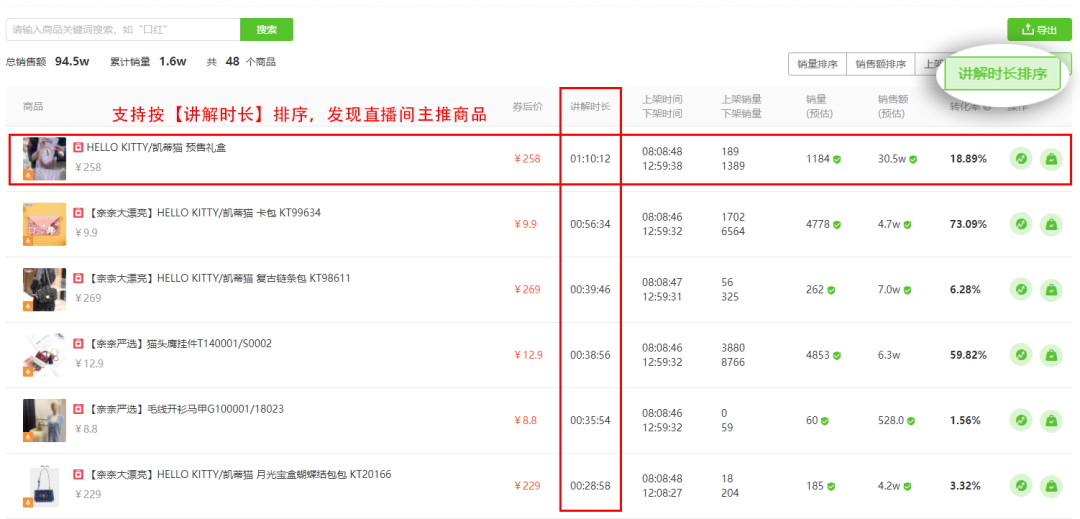The height and width of the screenshot is (519, 1080).
Task: Select conversion rate 73.09%
Action: pos(968,224)
